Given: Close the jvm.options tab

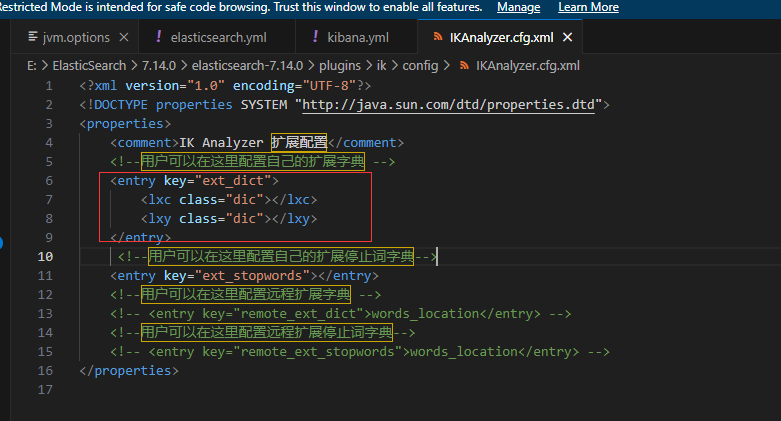Looking at the screenshot, I should pyautogui.click(x=124, y=37).
